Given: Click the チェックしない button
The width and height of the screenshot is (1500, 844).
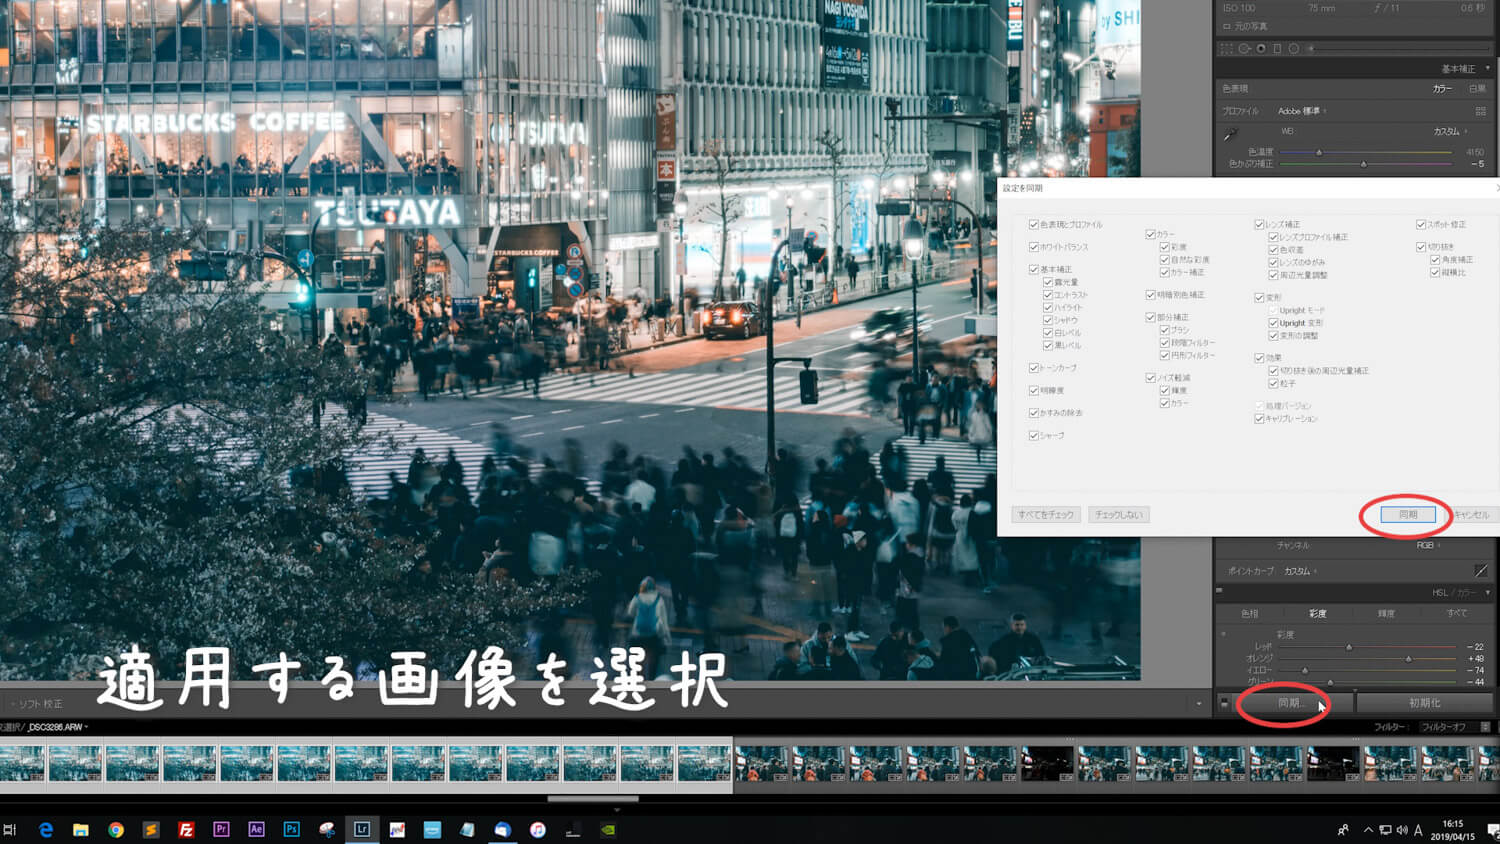Looking at the screenshot, I should [1119, 514].
